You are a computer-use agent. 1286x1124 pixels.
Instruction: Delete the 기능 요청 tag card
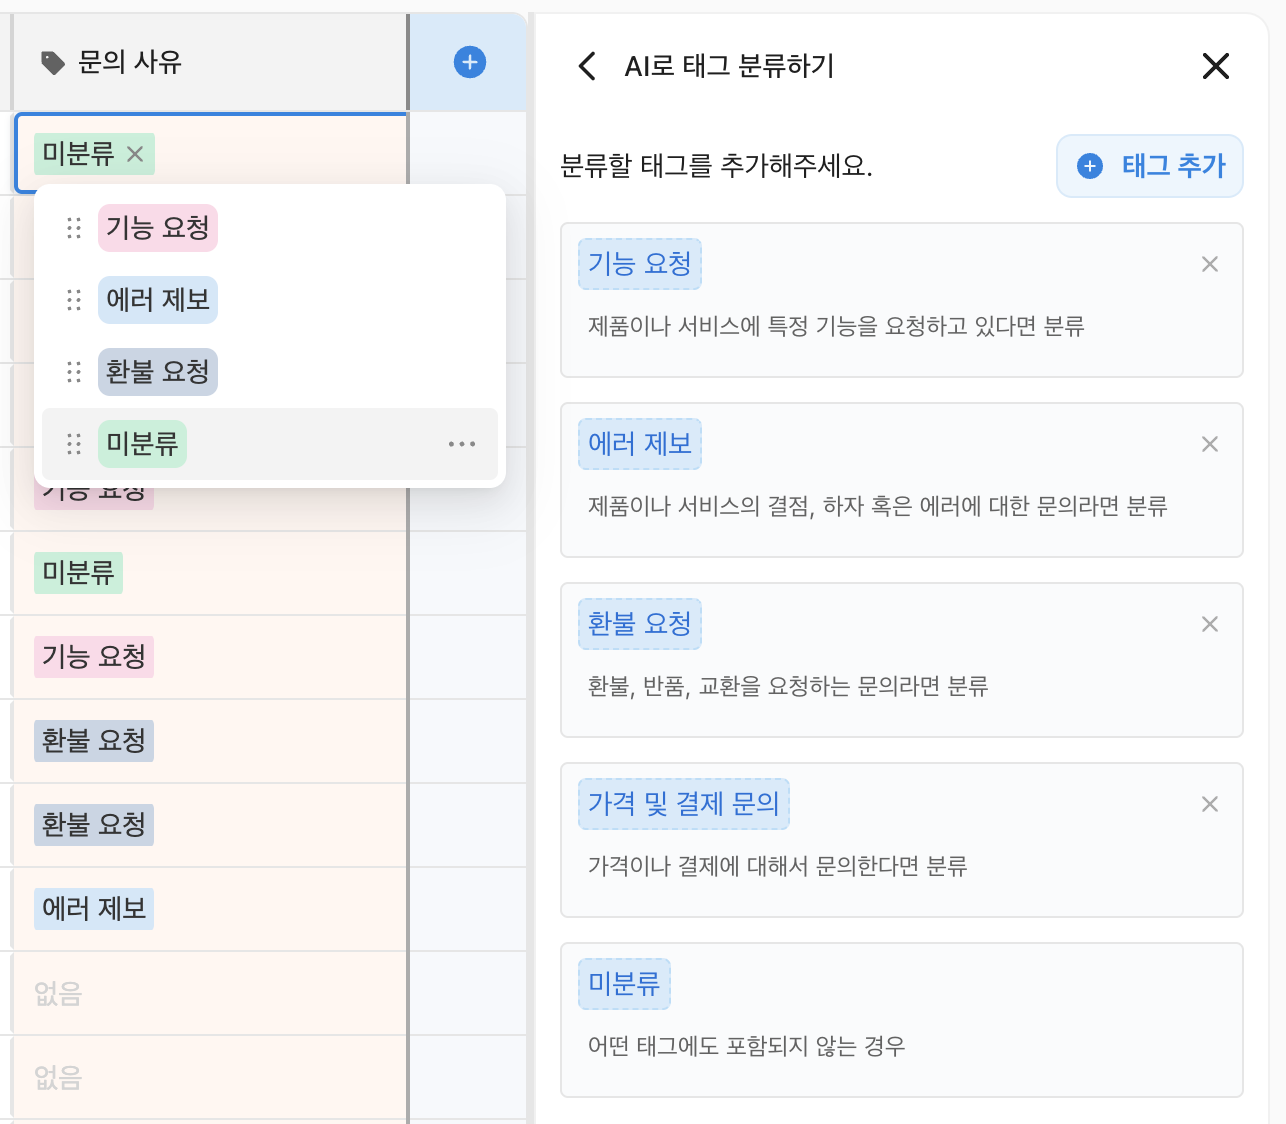pos(1209,264)
